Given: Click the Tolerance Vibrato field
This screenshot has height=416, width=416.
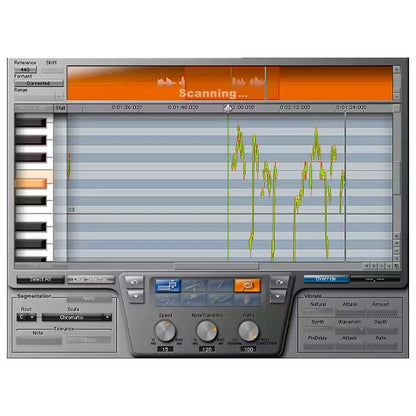Looking at the screenshot, I should click(x=89, y=340).
